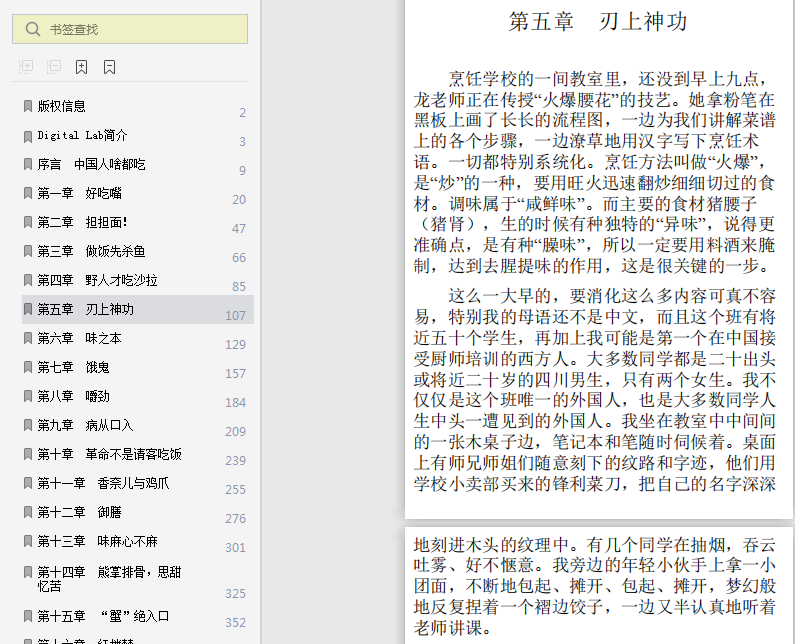This screenshot has height=644, width=795.
Task: Collapse all bookmarks icon
Action: click(x=54, y=66)
